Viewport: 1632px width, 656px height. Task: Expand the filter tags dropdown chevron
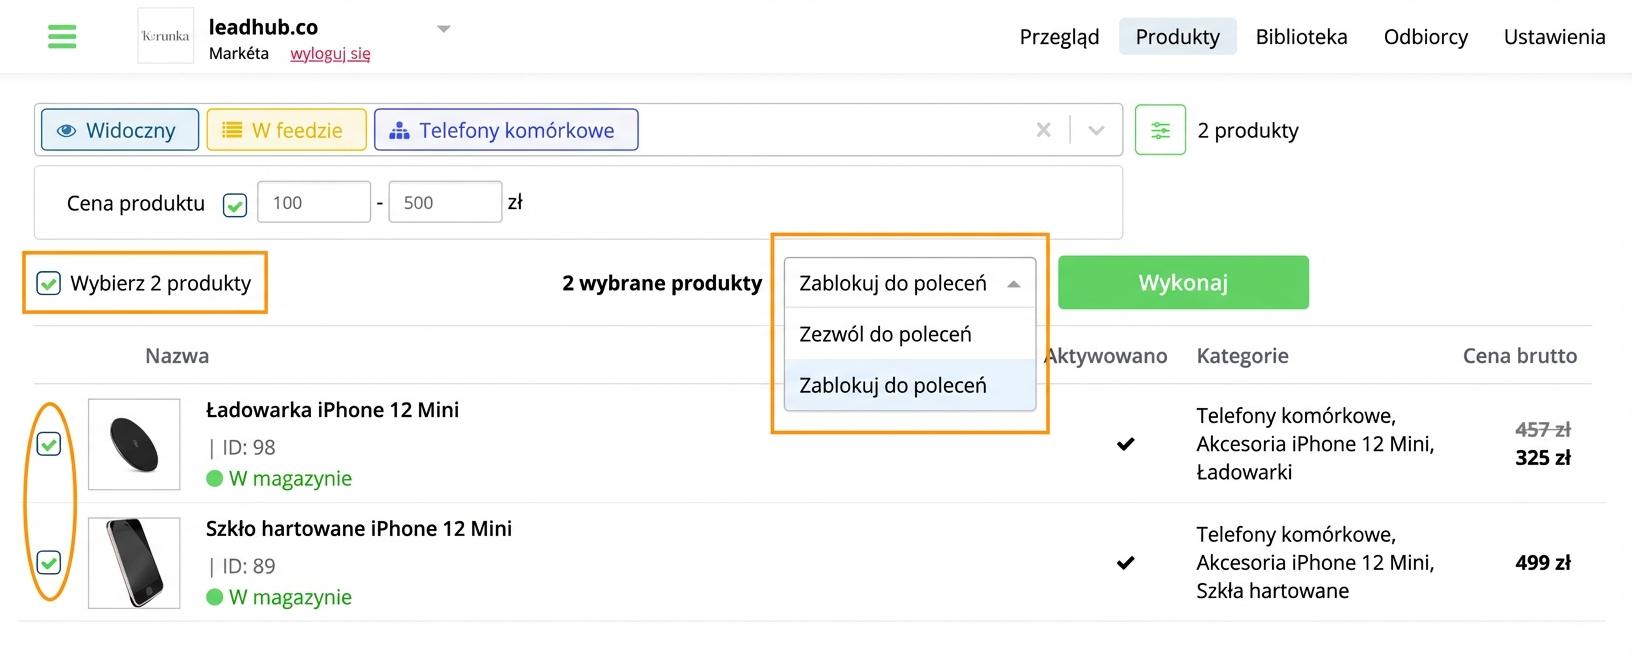1096,130
